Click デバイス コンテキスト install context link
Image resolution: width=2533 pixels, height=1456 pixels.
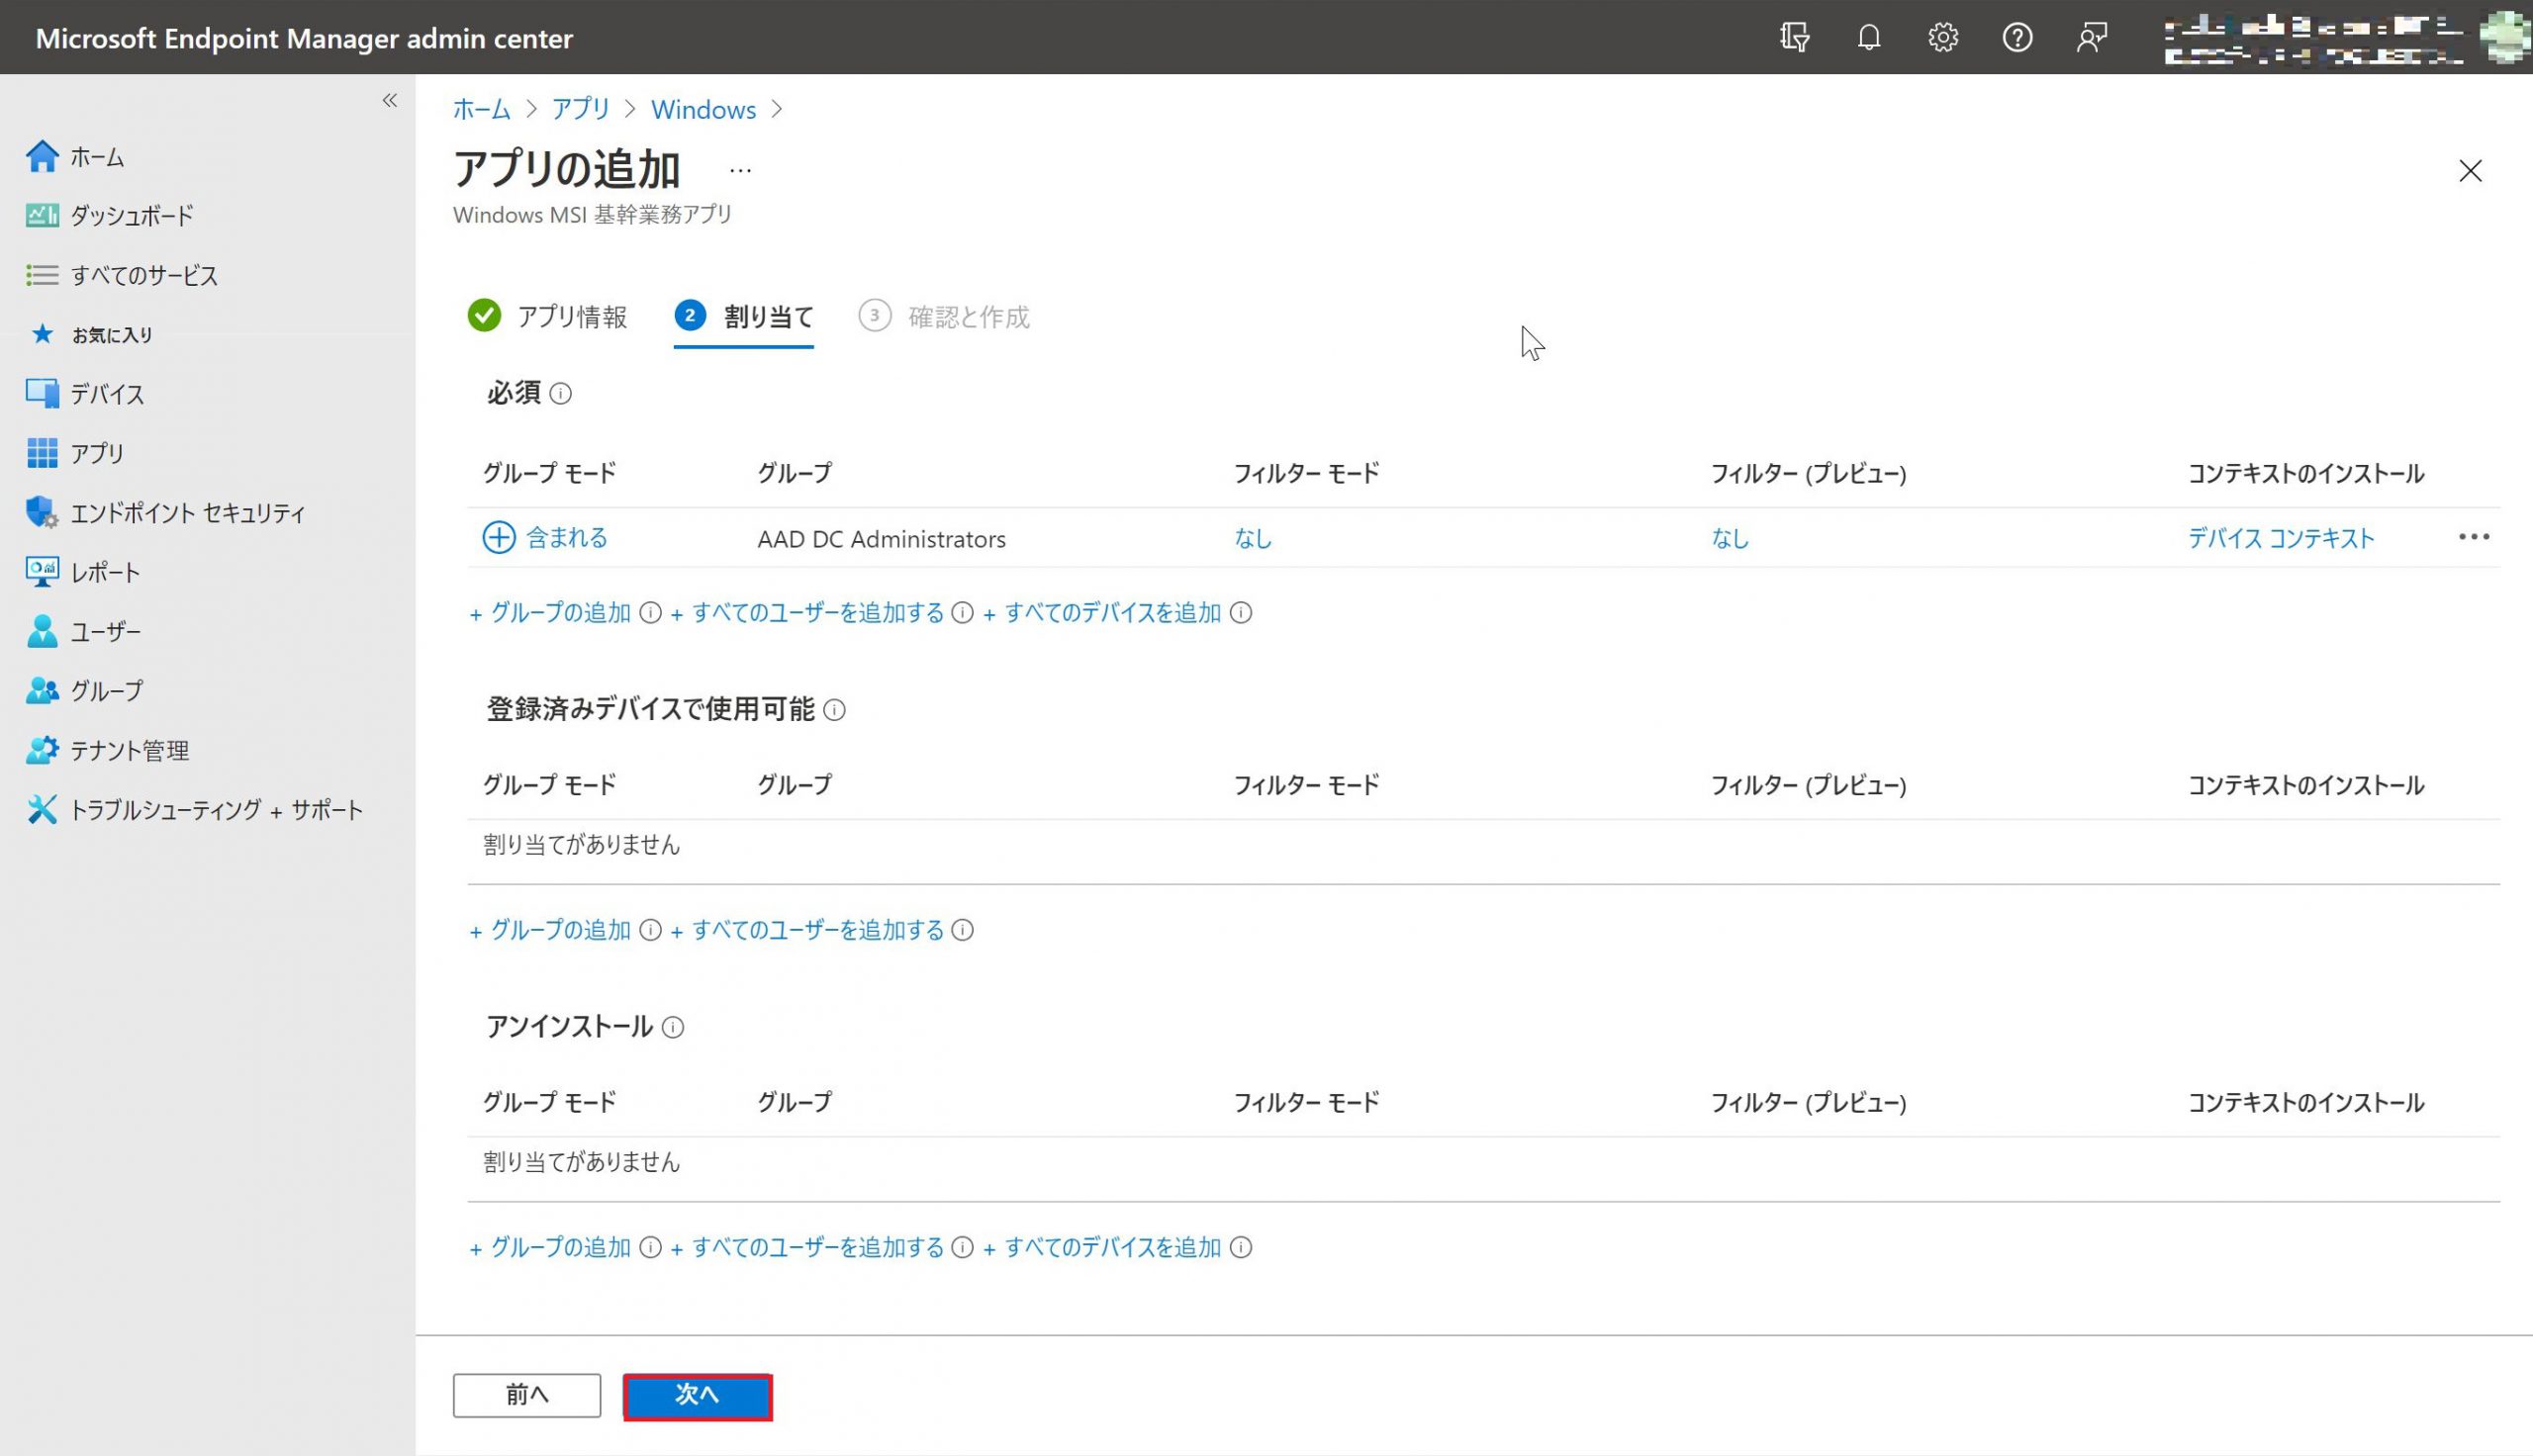(x=2280, y=538)
